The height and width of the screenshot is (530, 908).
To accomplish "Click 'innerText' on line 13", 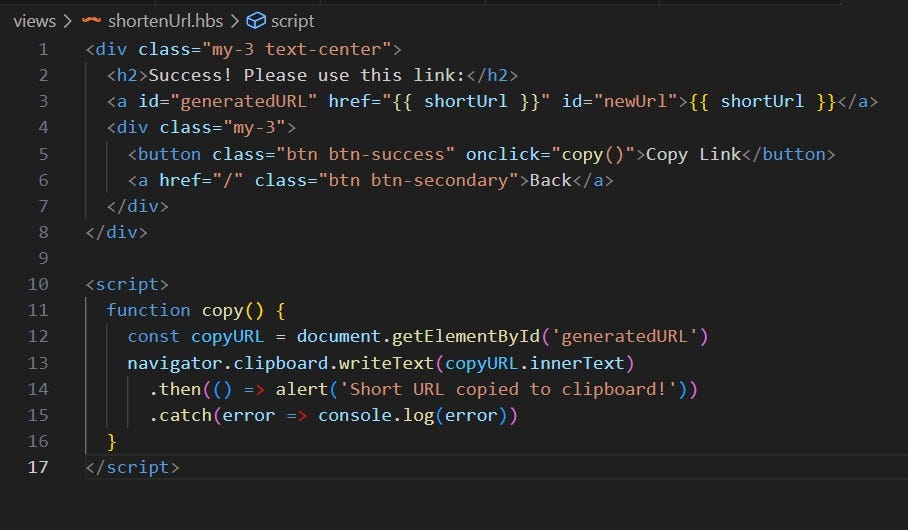I will tap(577, 363).
